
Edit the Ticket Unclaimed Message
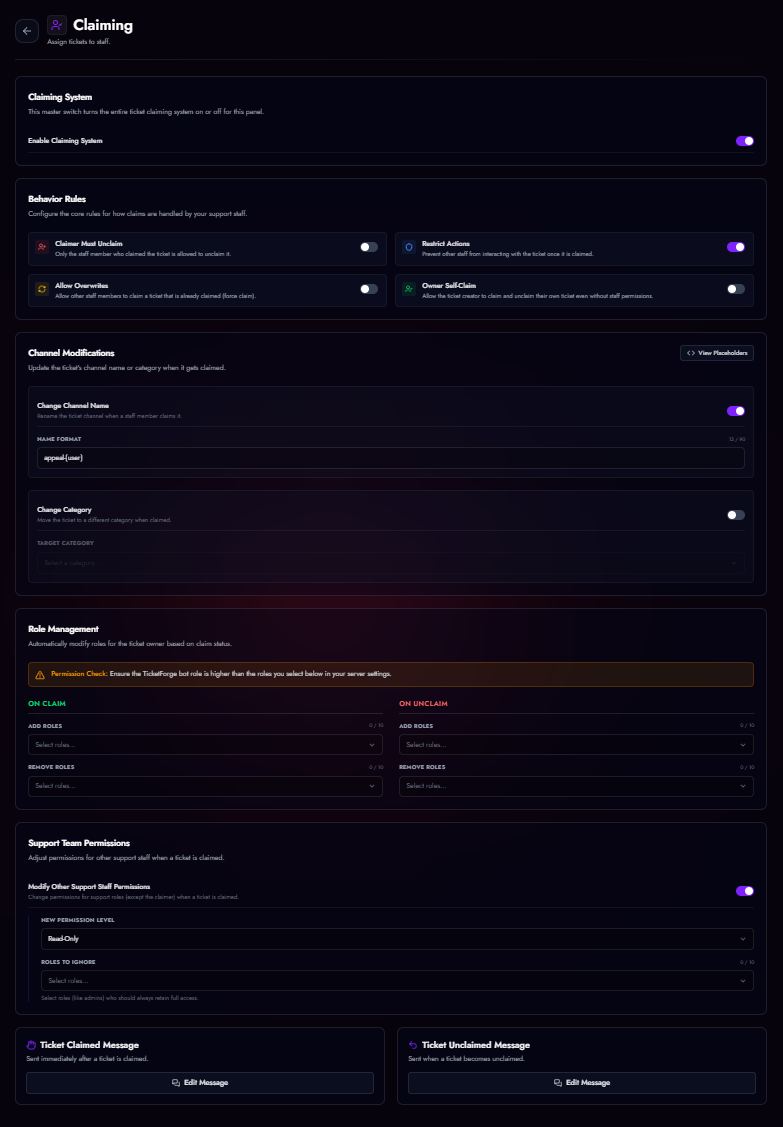tap(581, 1082)
